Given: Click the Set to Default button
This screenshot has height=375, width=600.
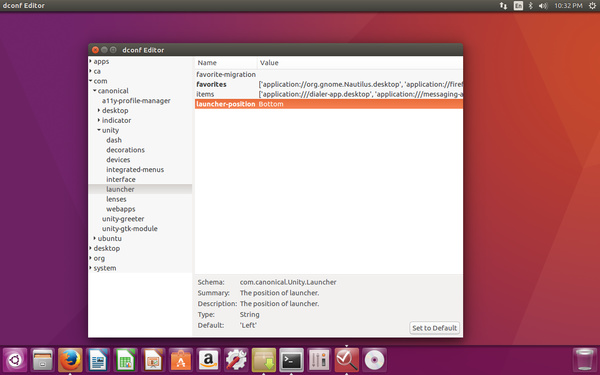Looking at the screenshot, I should click(434, 328).
